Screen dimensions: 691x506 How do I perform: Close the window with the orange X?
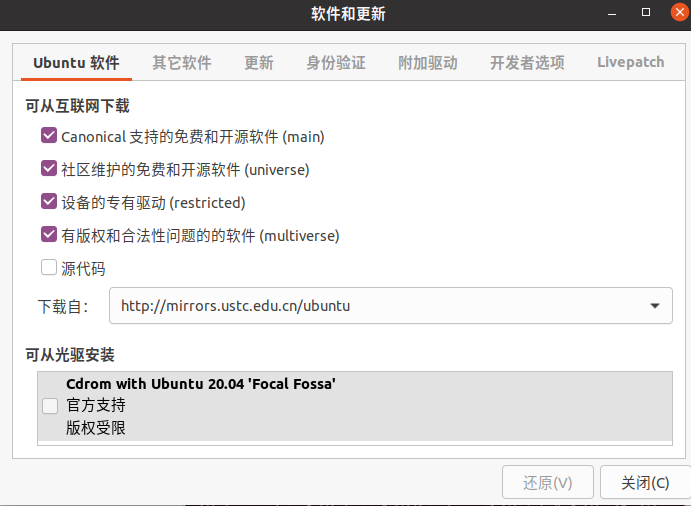[x=680, y=12]
